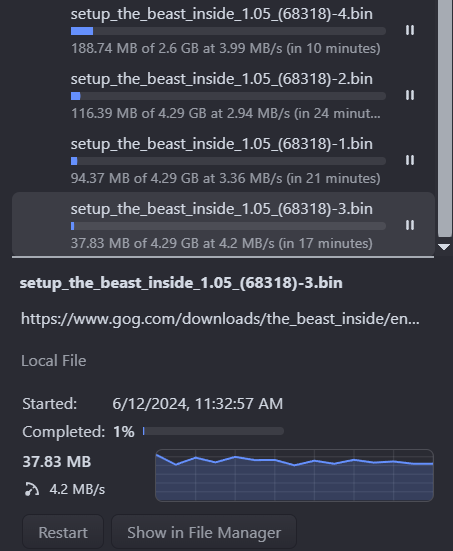This screenshot has height=551, width=453.
Task: Pause the -4.bin download
Action: (410, 30)
